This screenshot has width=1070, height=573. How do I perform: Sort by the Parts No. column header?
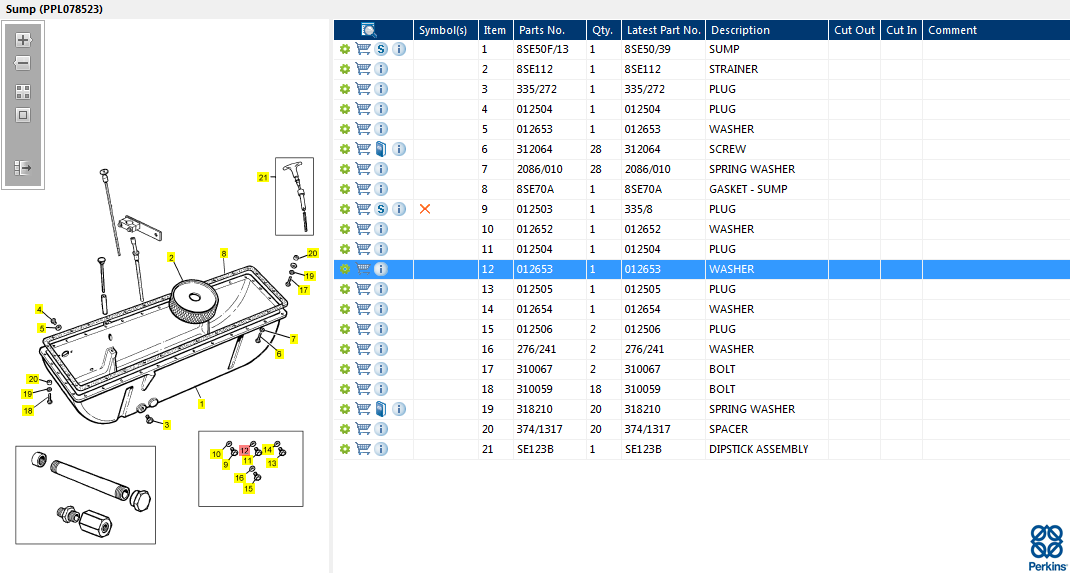coord(542,30)
